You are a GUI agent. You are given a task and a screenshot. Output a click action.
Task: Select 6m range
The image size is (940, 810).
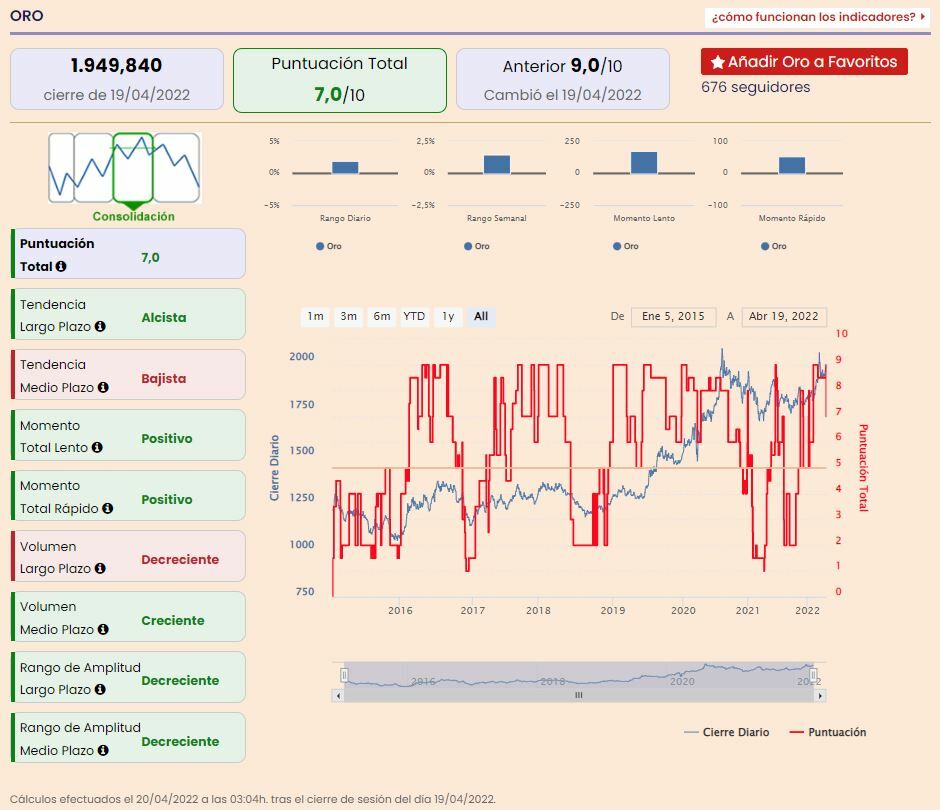click(x=382, y=317)
